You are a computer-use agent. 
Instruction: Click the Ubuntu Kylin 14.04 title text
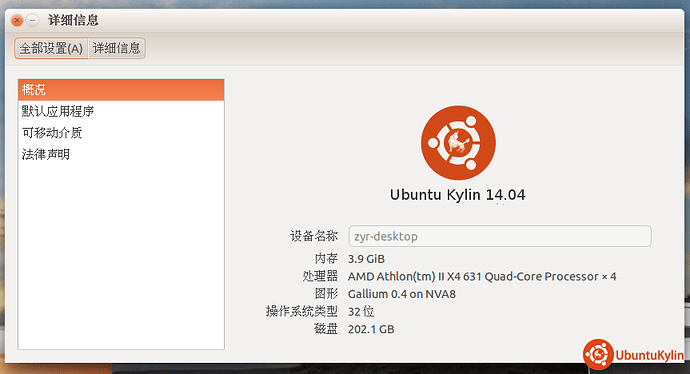point(458,195)
